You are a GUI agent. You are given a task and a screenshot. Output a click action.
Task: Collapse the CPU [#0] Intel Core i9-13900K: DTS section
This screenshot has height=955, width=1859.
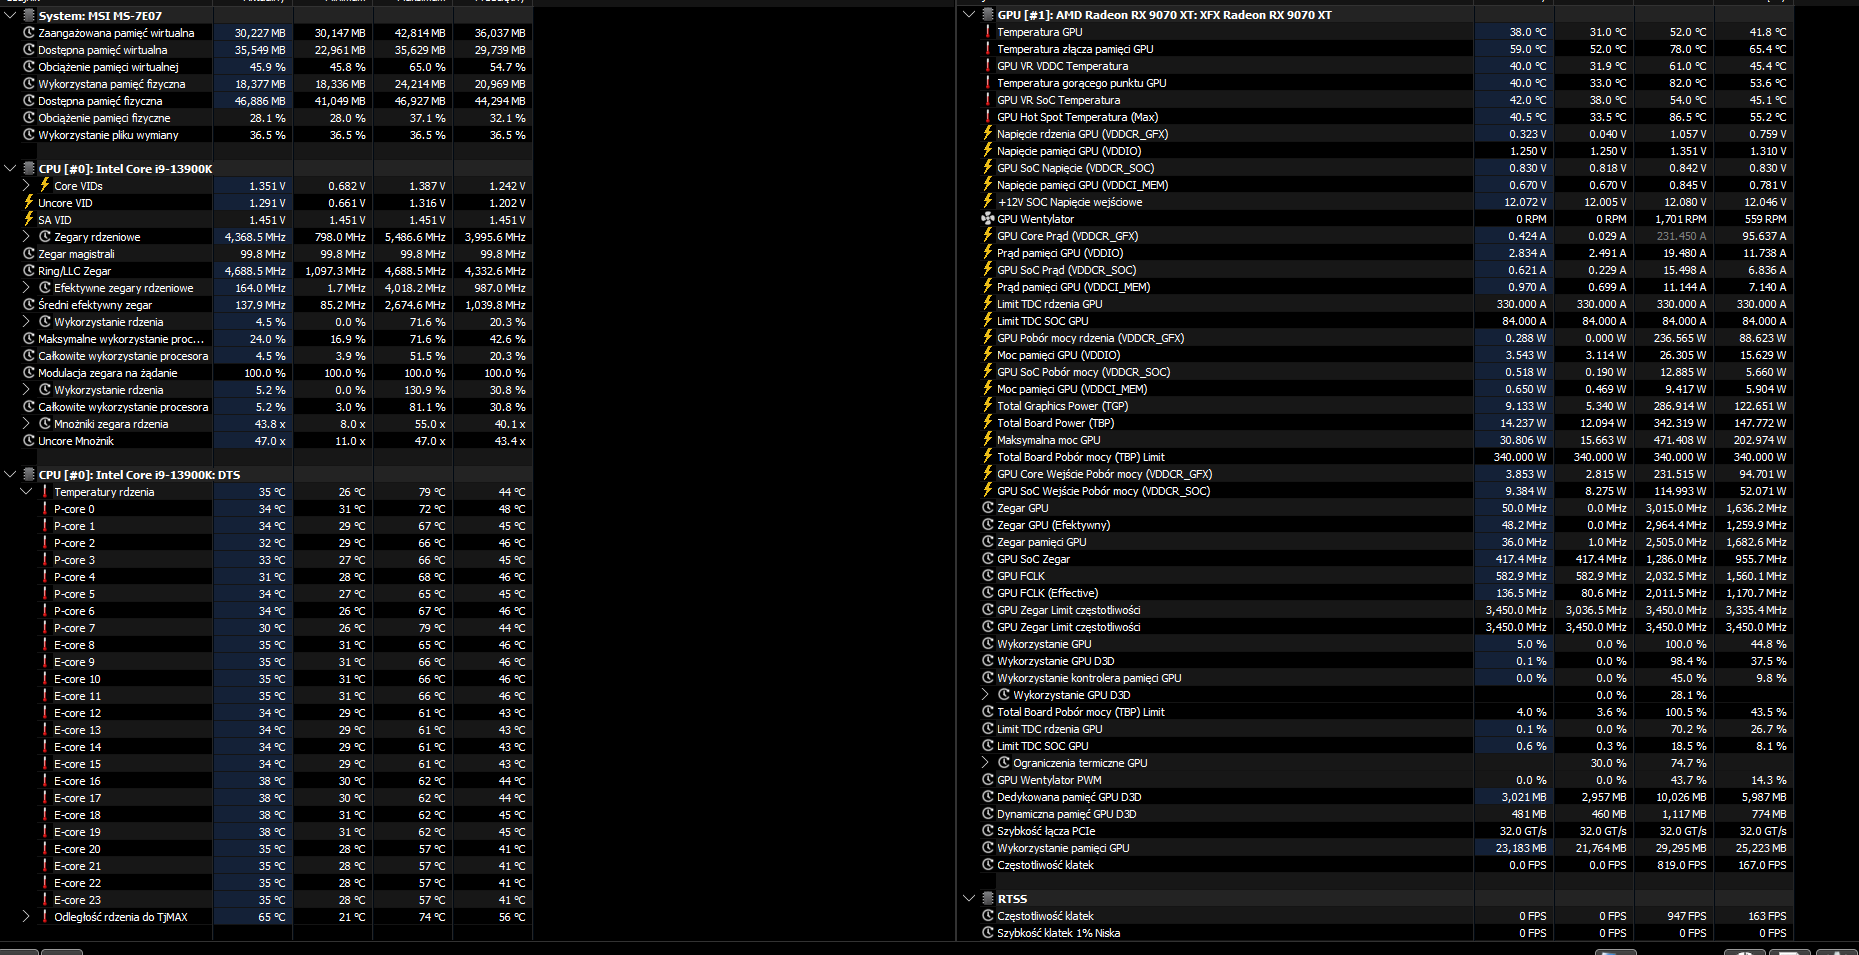[x=10, y=475]
